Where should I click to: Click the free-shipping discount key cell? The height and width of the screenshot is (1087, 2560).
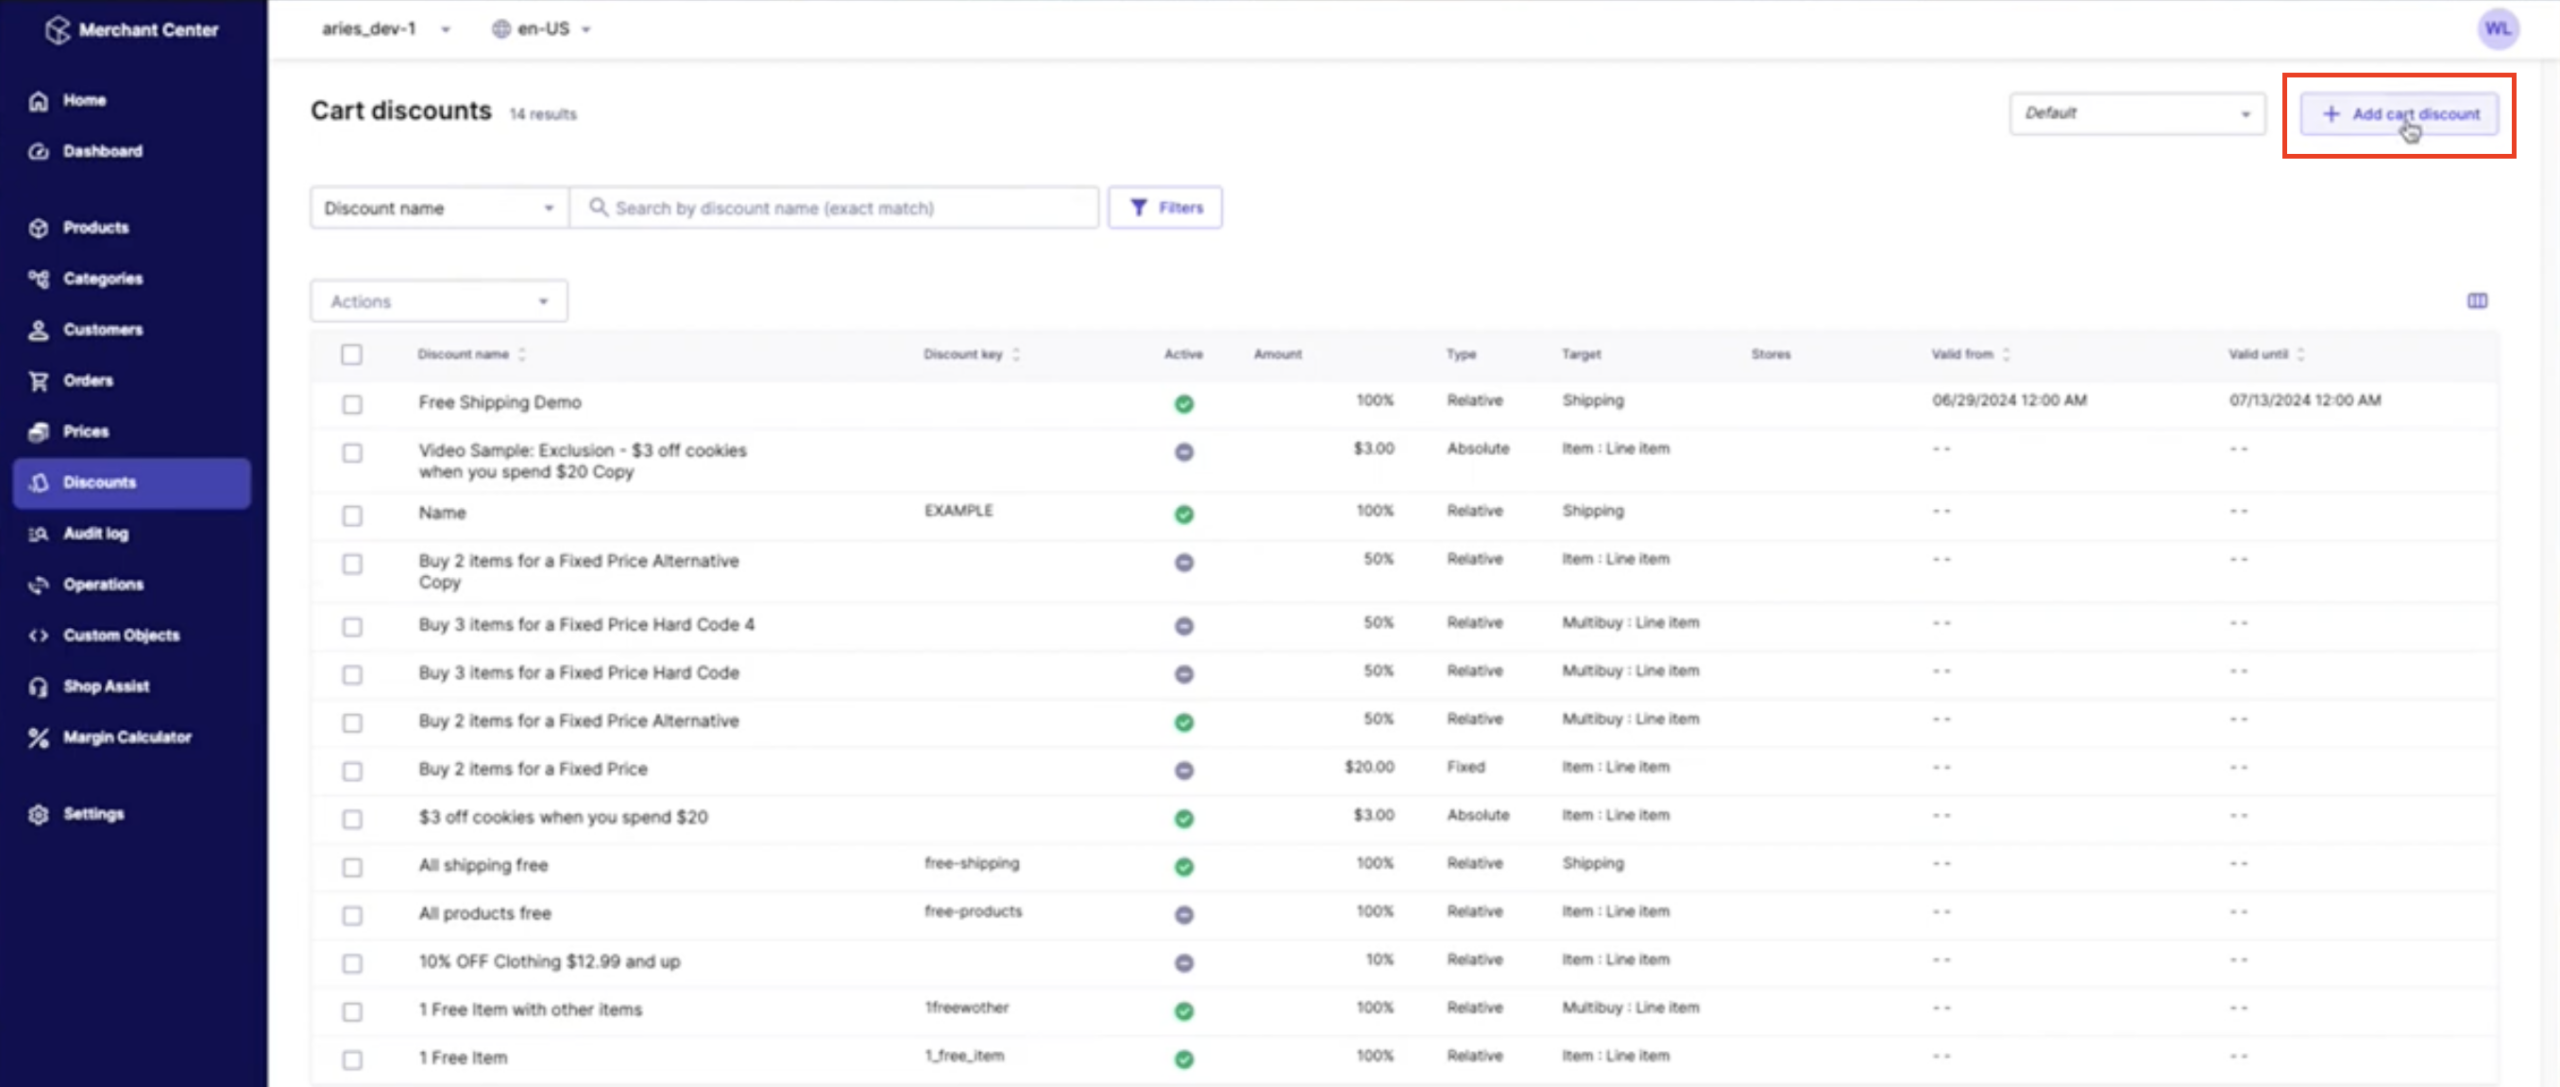click(971, 863)
